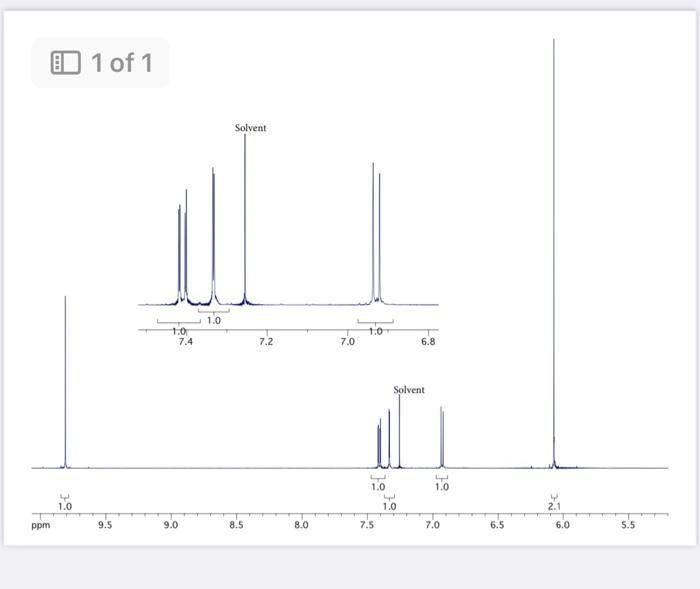Click the solvent peak line in the inset
Viewport: 700px width, 589px height.
click(245, 219)
